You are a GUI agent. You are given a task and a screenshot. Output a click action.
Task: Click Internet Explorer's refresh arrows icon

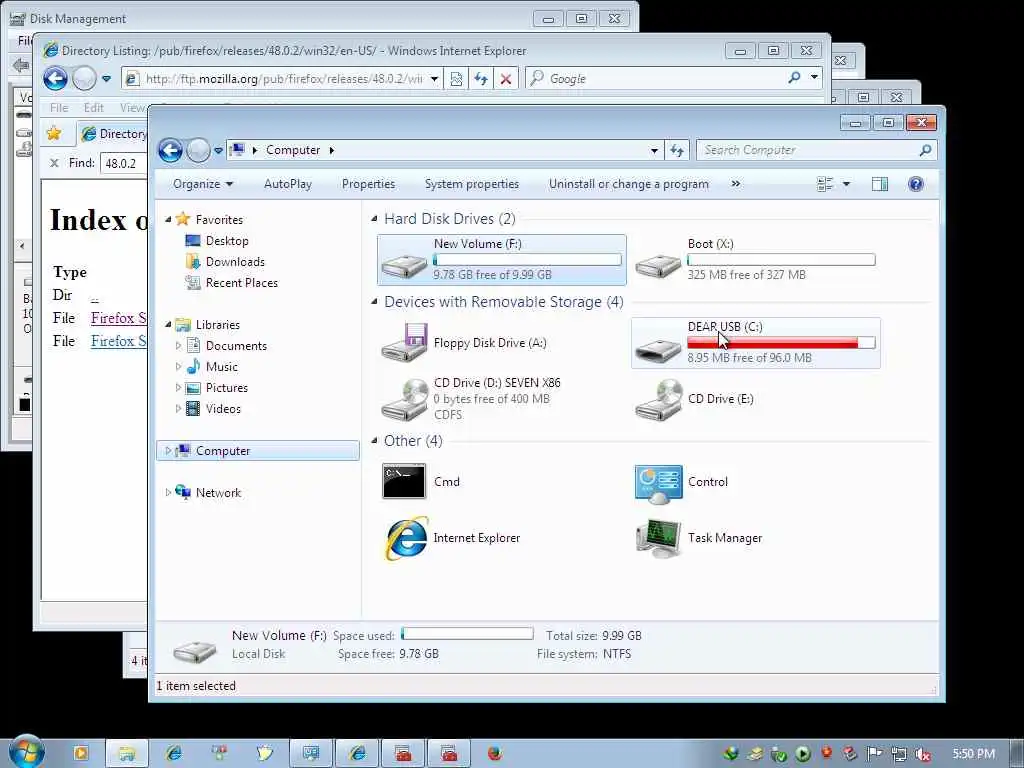(x=481, y=79)
